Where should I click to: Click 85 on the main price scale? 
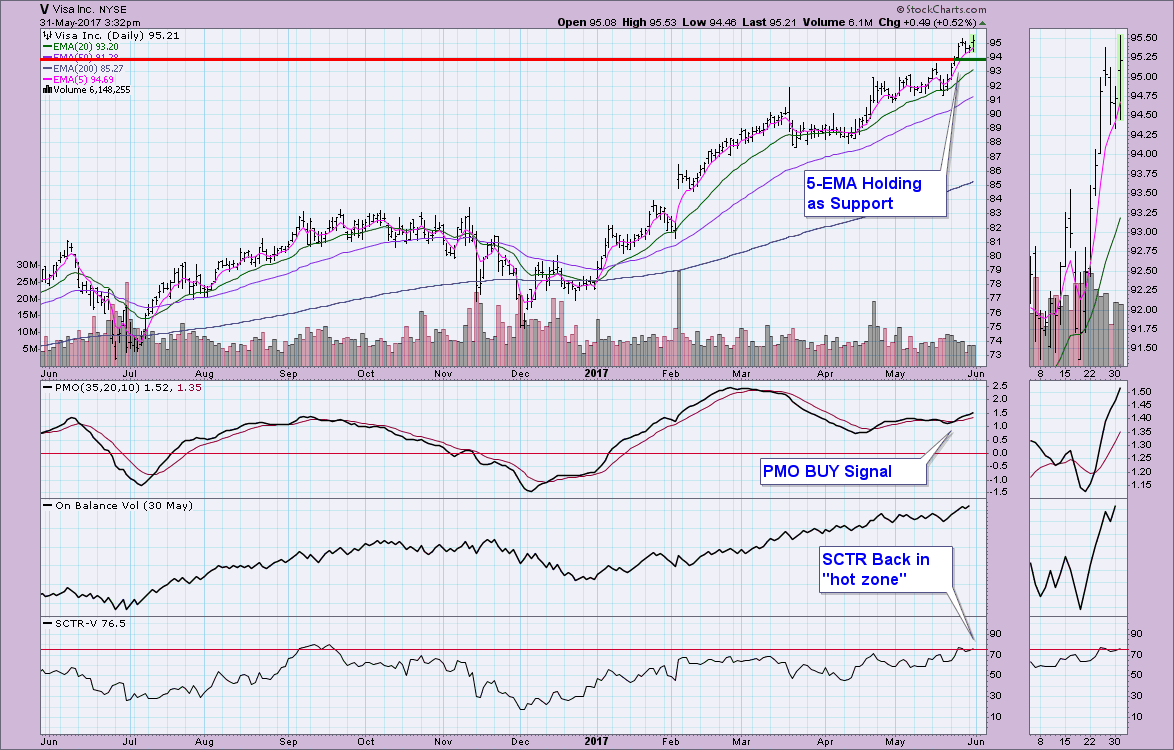click(x=995, y=185)
